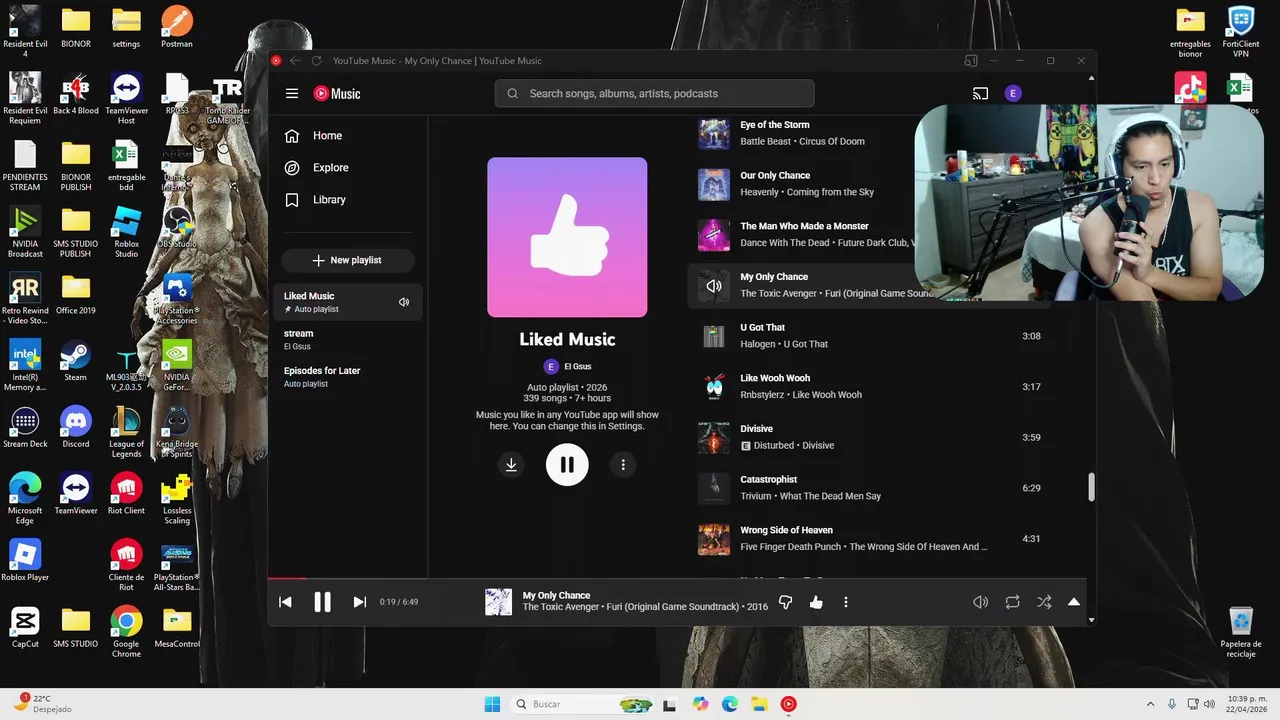This screenshot has width=1280, height=720.
Task: Toggle the like button in player bar
Action: click(816, 602)
